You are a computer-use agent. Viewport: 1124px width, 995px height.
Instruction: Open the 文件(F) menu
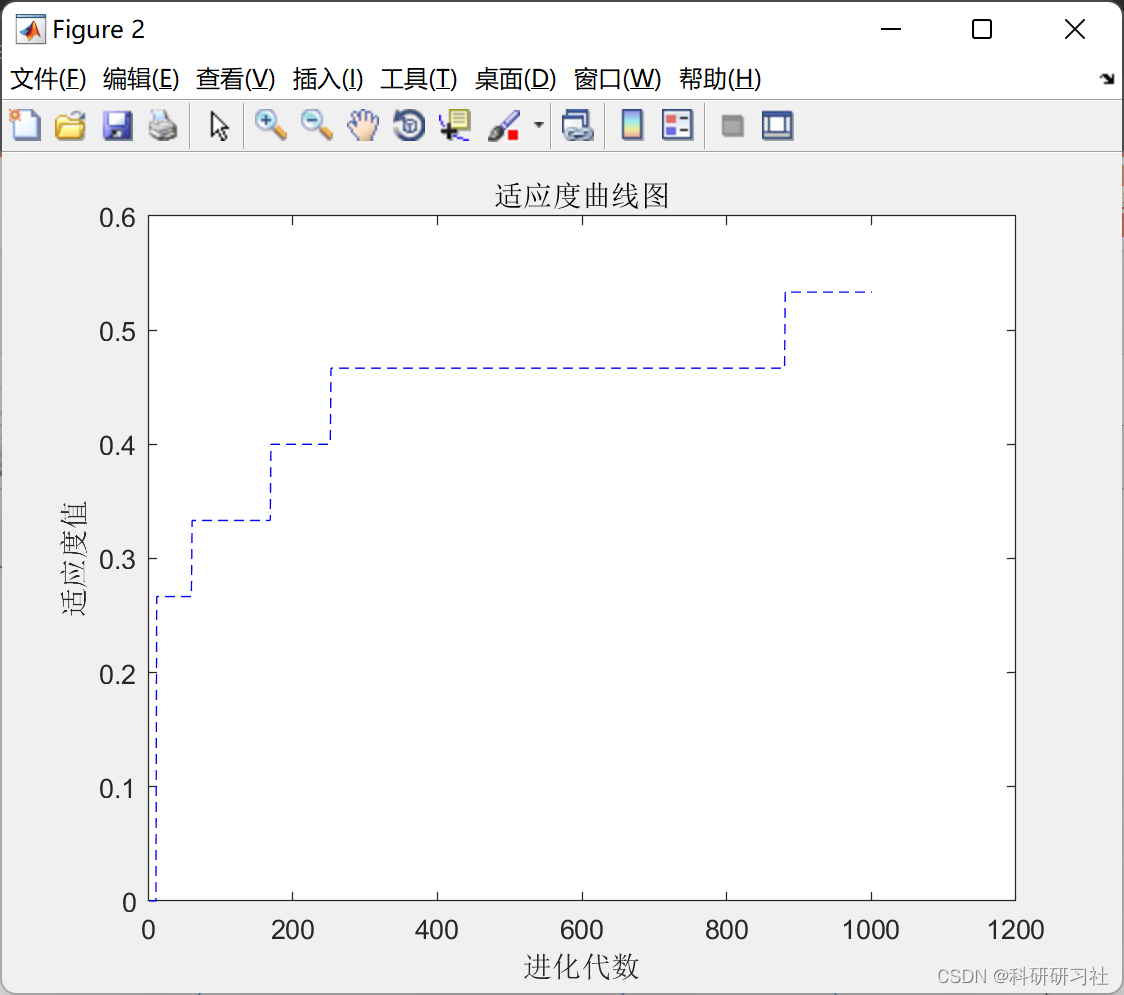(48, 79)
